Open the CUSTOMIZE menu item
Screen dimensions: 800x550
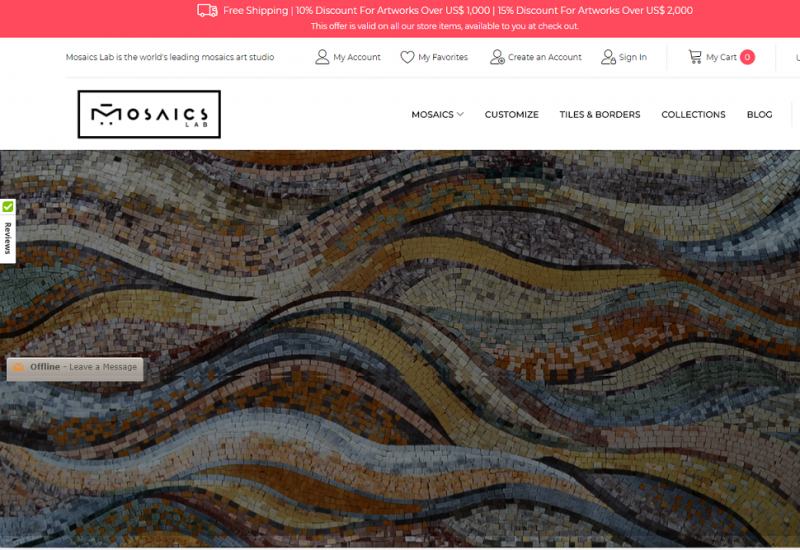511,115
